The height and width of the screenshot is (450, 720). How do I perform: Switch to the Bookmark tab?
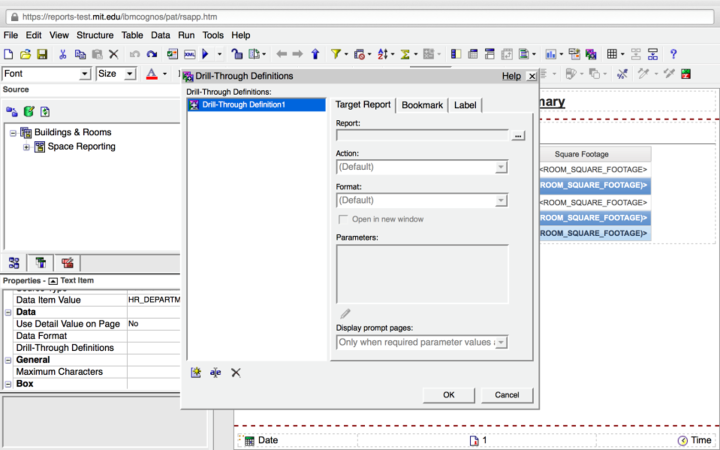pyautogui.click(x=421, y=105)
